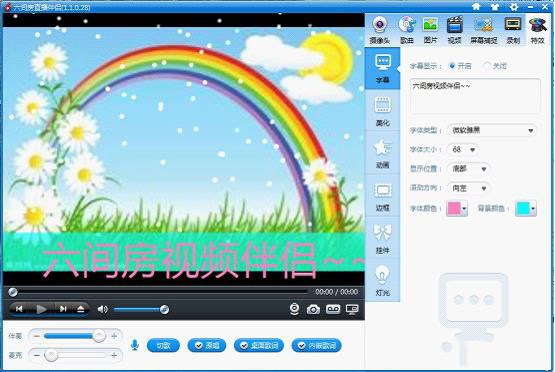Click the cyan 背景颜色 background color swatch
555x372 pixels.
(523, 208)
